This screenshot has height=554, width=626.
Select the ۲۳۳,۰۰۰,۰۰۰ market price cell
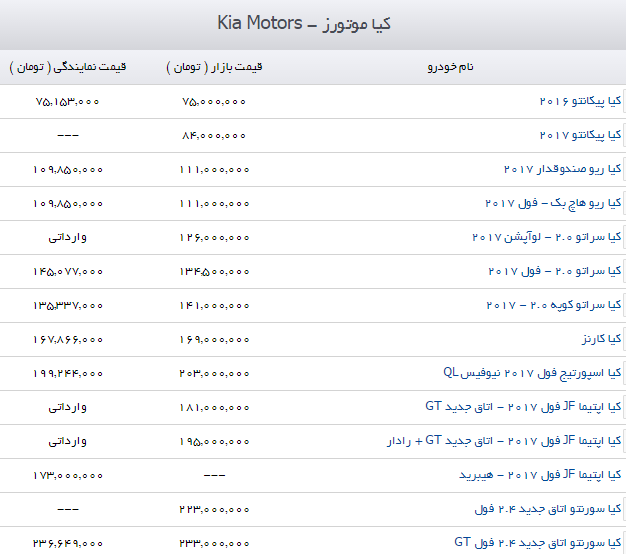click(x=214, y=543)
